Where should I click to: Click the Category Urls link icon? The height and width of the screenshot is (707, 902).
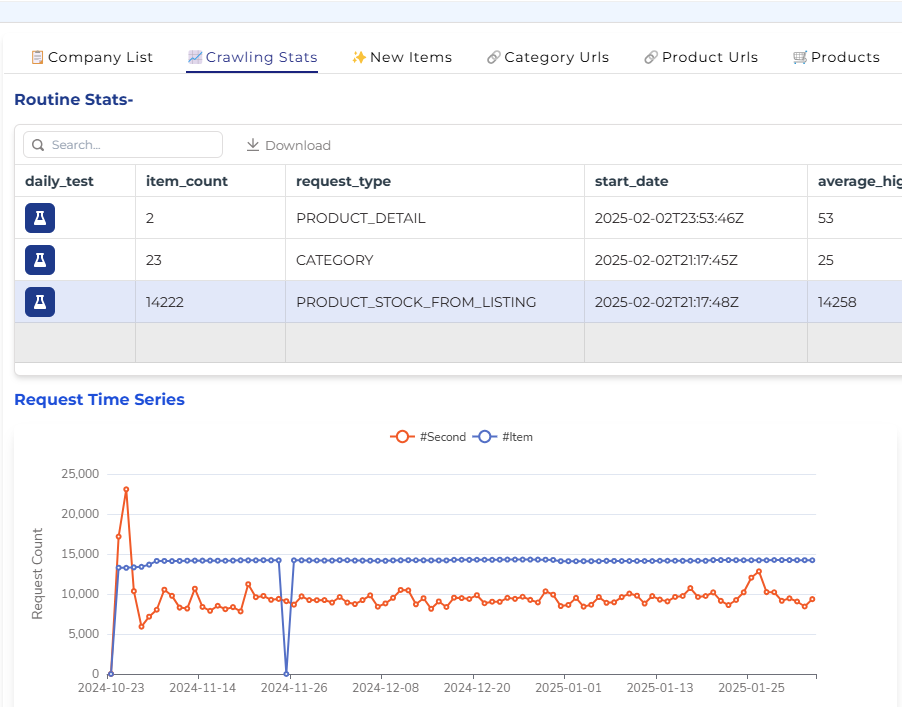493,57
